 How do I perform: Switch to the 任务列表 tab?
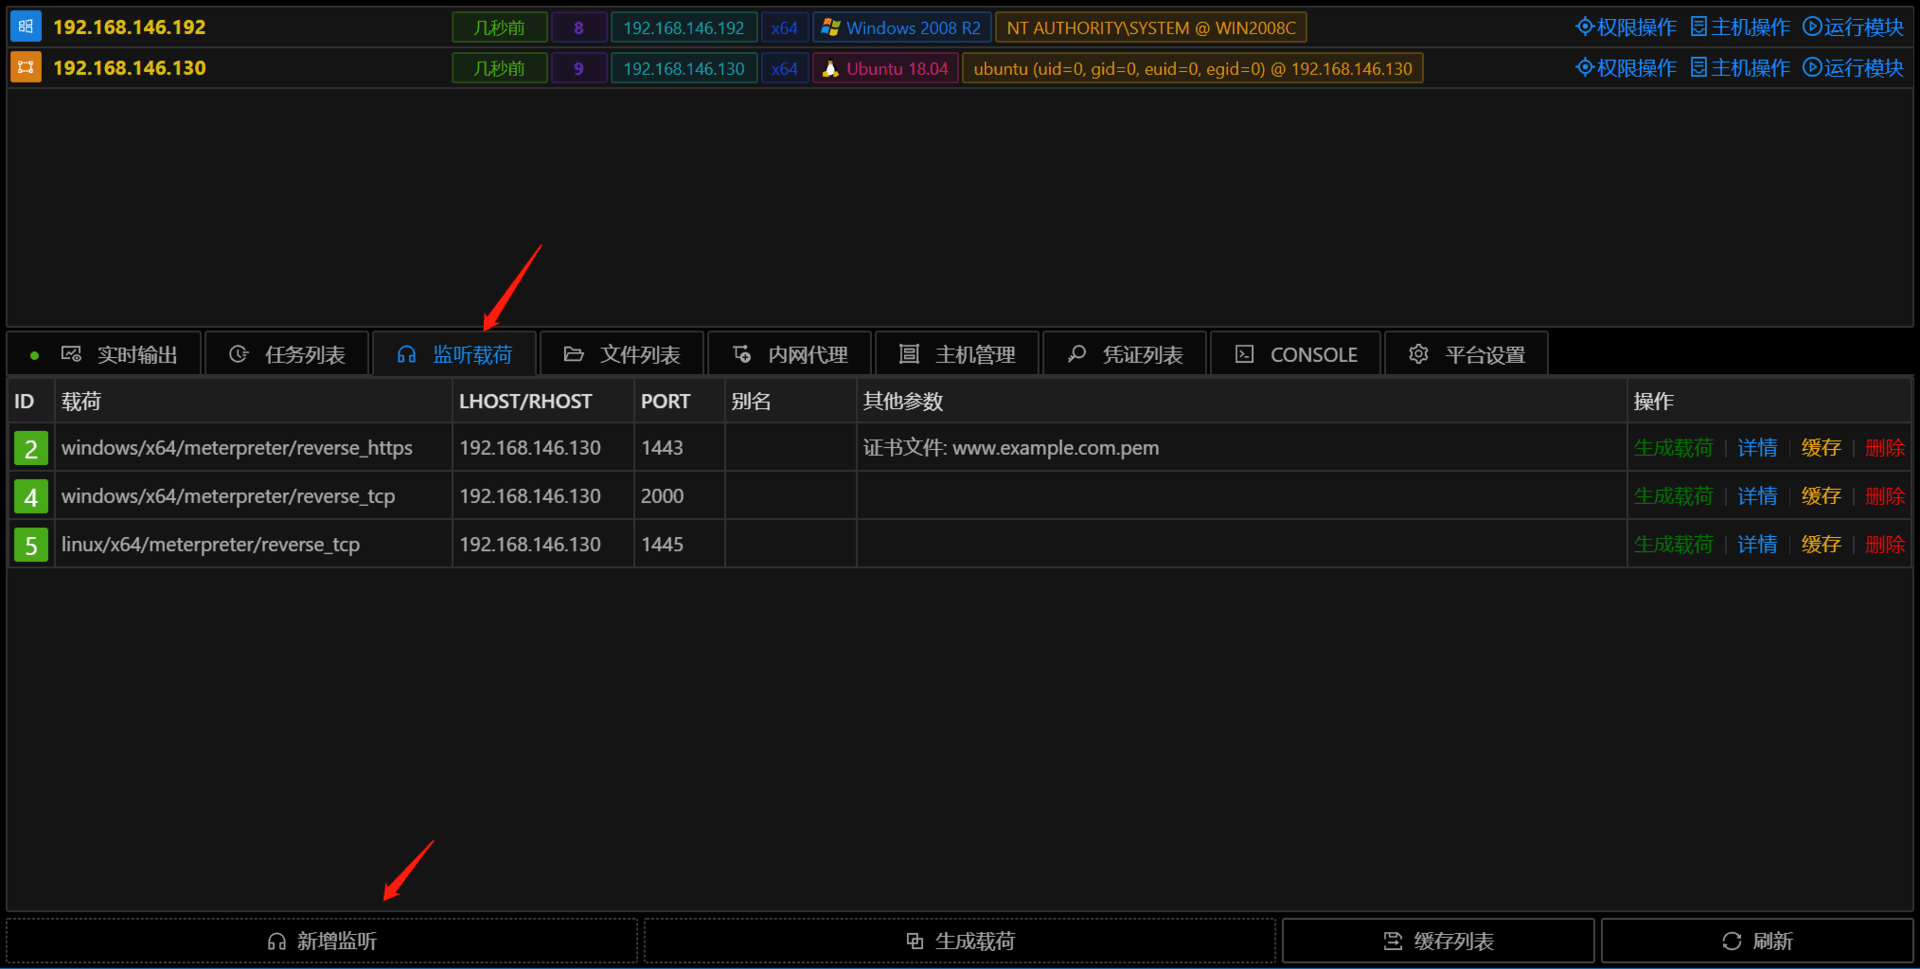pyautogui.click(x=287, y=354)
